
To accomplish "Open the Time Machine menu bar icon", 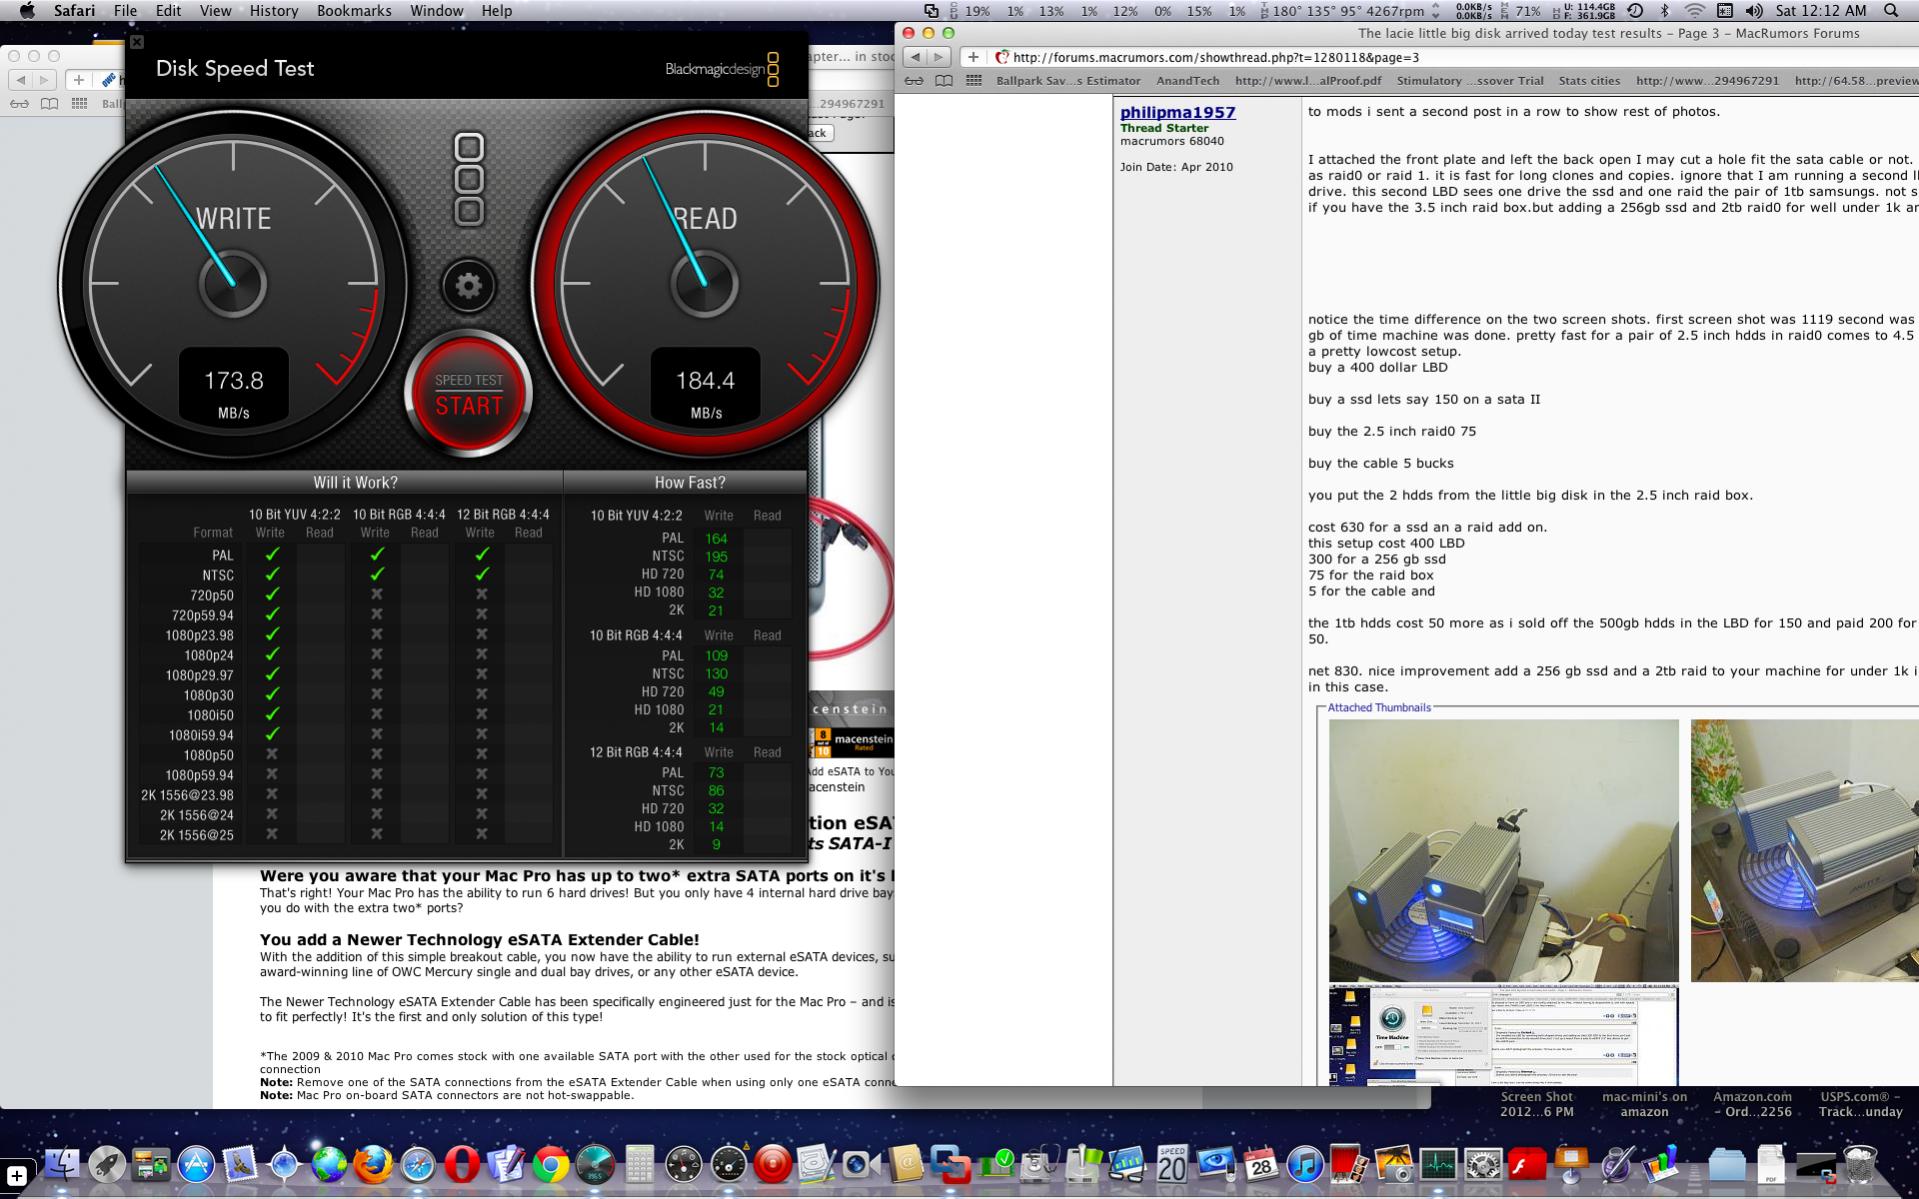I will tap(1635, 11).
